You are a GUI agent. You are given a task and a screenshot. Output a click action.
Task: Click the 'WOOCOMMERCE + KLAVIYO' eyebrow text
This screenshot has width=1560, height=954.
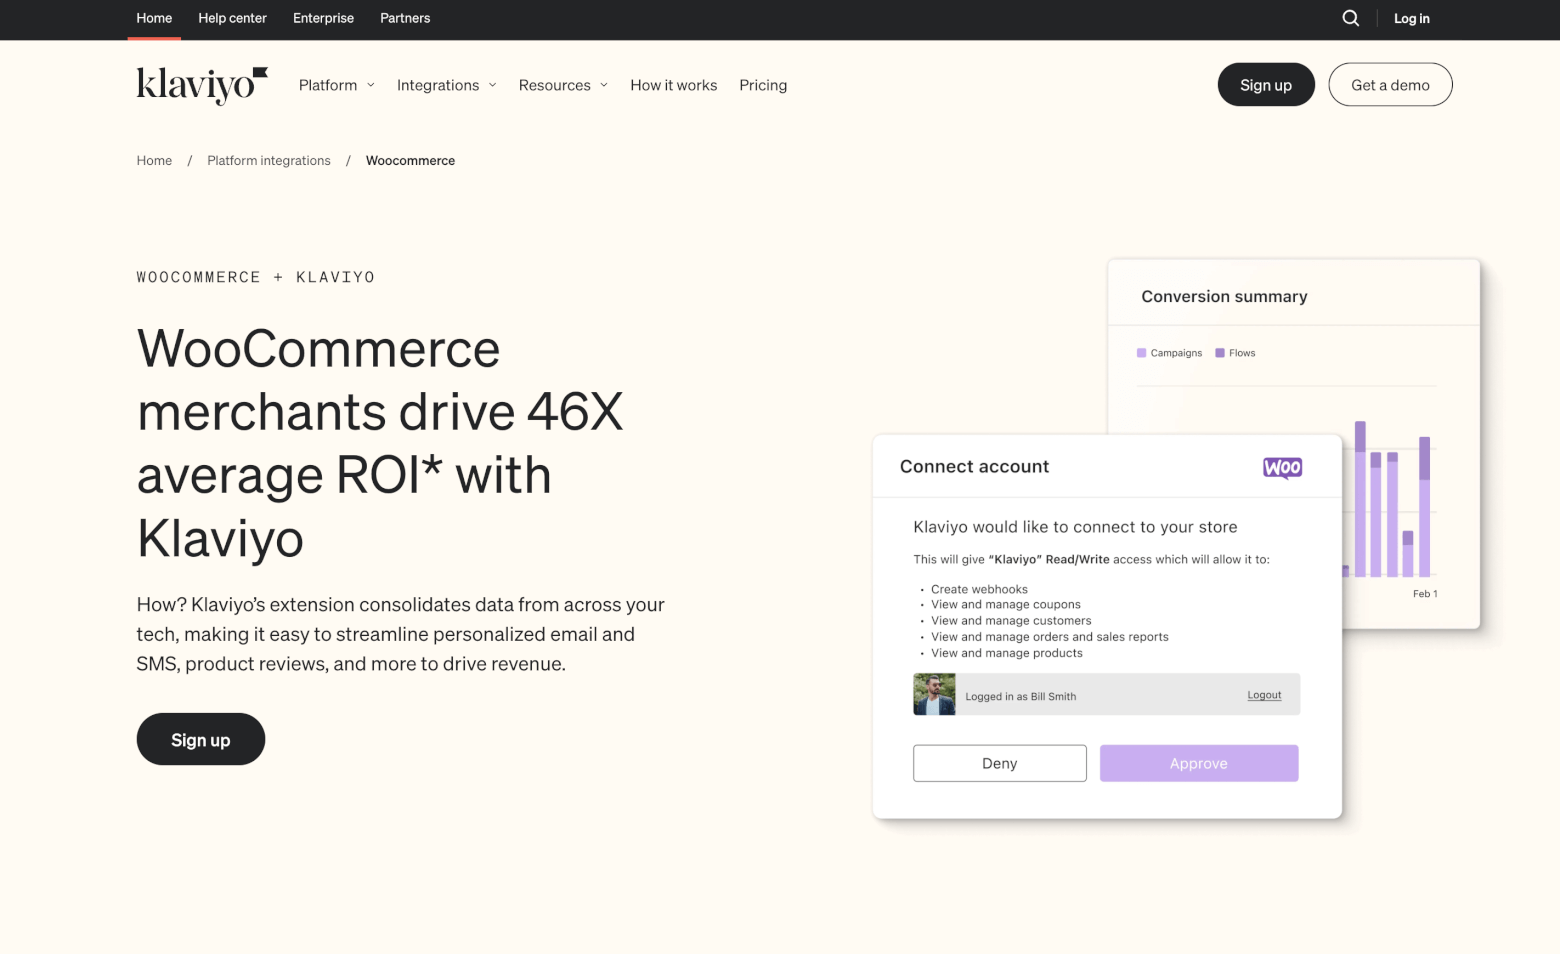[x=256, y=277]
